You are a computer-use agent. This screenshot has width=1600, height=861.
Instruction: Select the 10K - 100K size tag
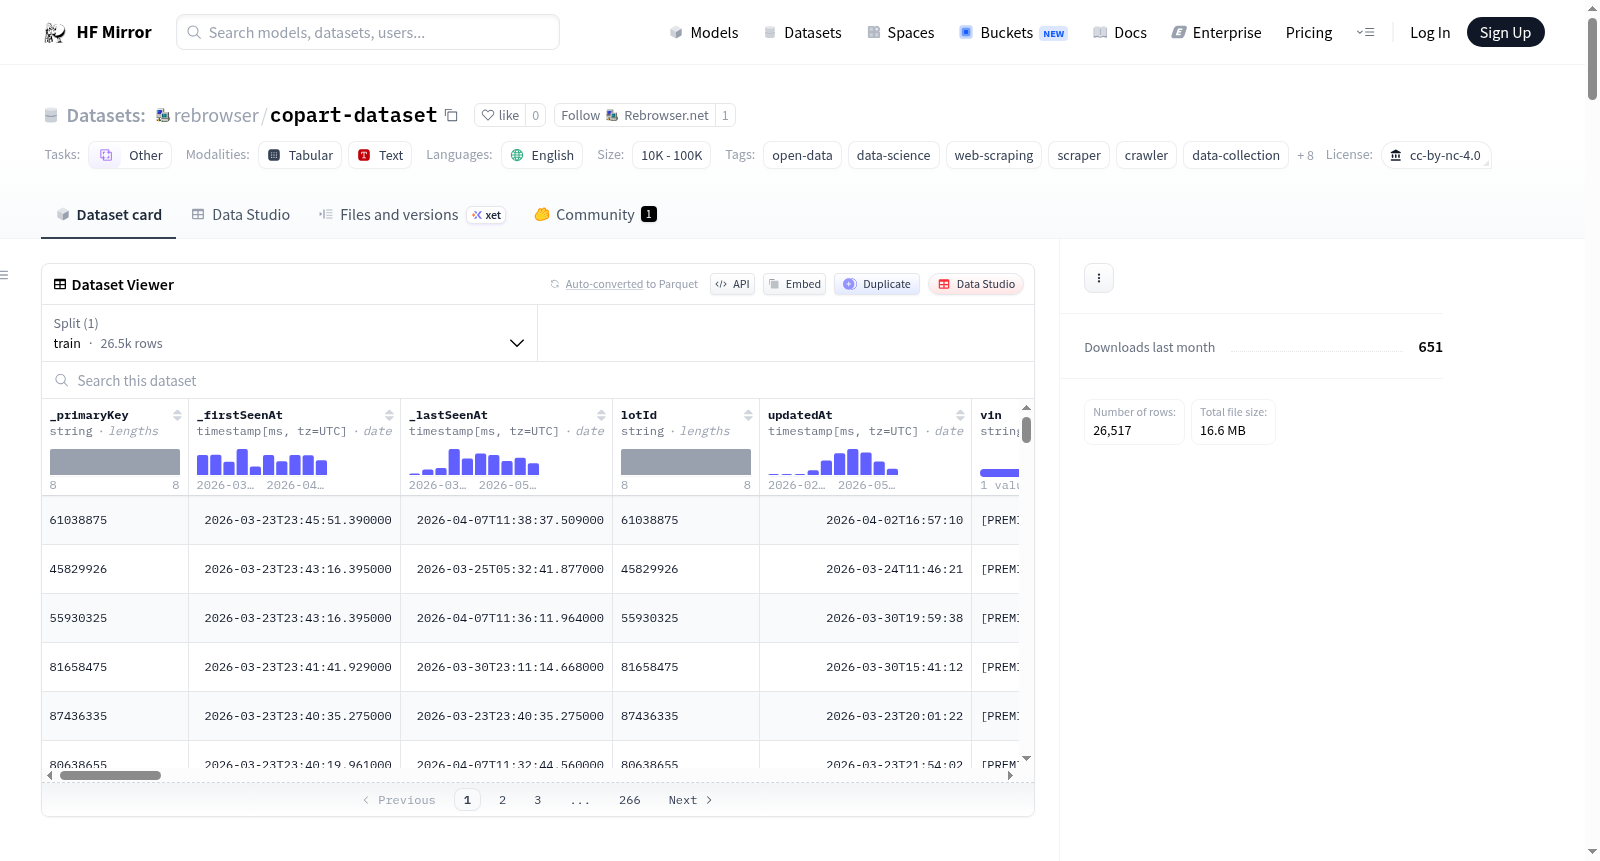click(x=672, y=155)
